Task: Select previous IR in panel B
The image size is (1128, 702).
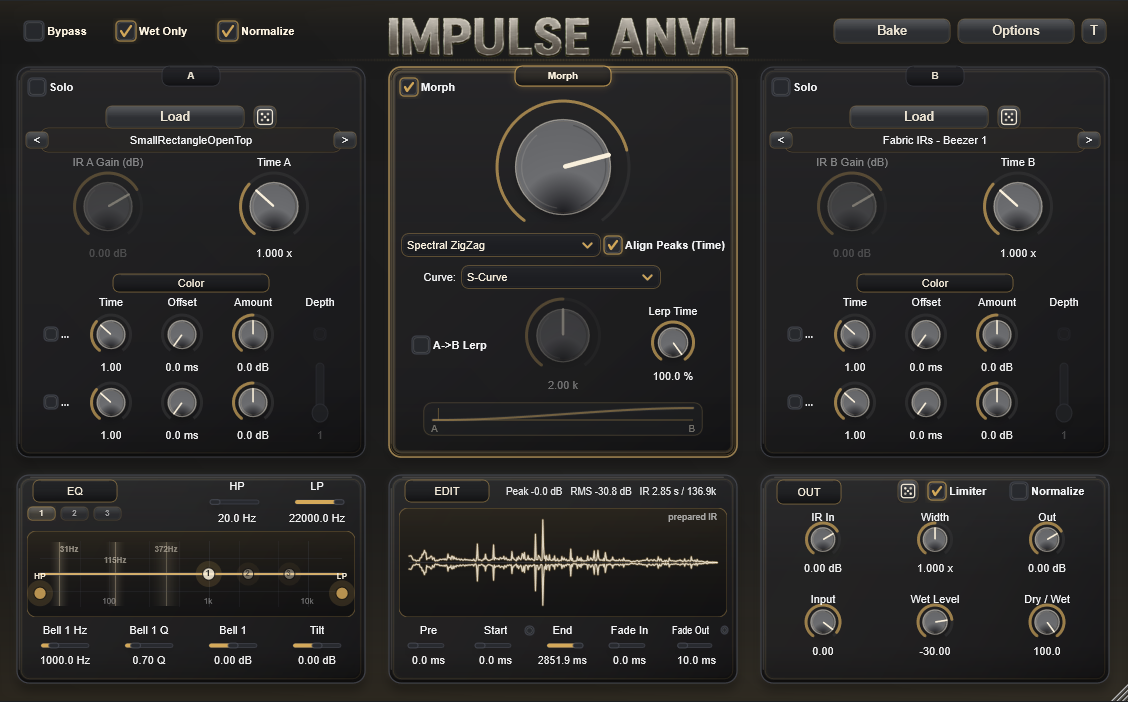Action: (x=781, y=140)
